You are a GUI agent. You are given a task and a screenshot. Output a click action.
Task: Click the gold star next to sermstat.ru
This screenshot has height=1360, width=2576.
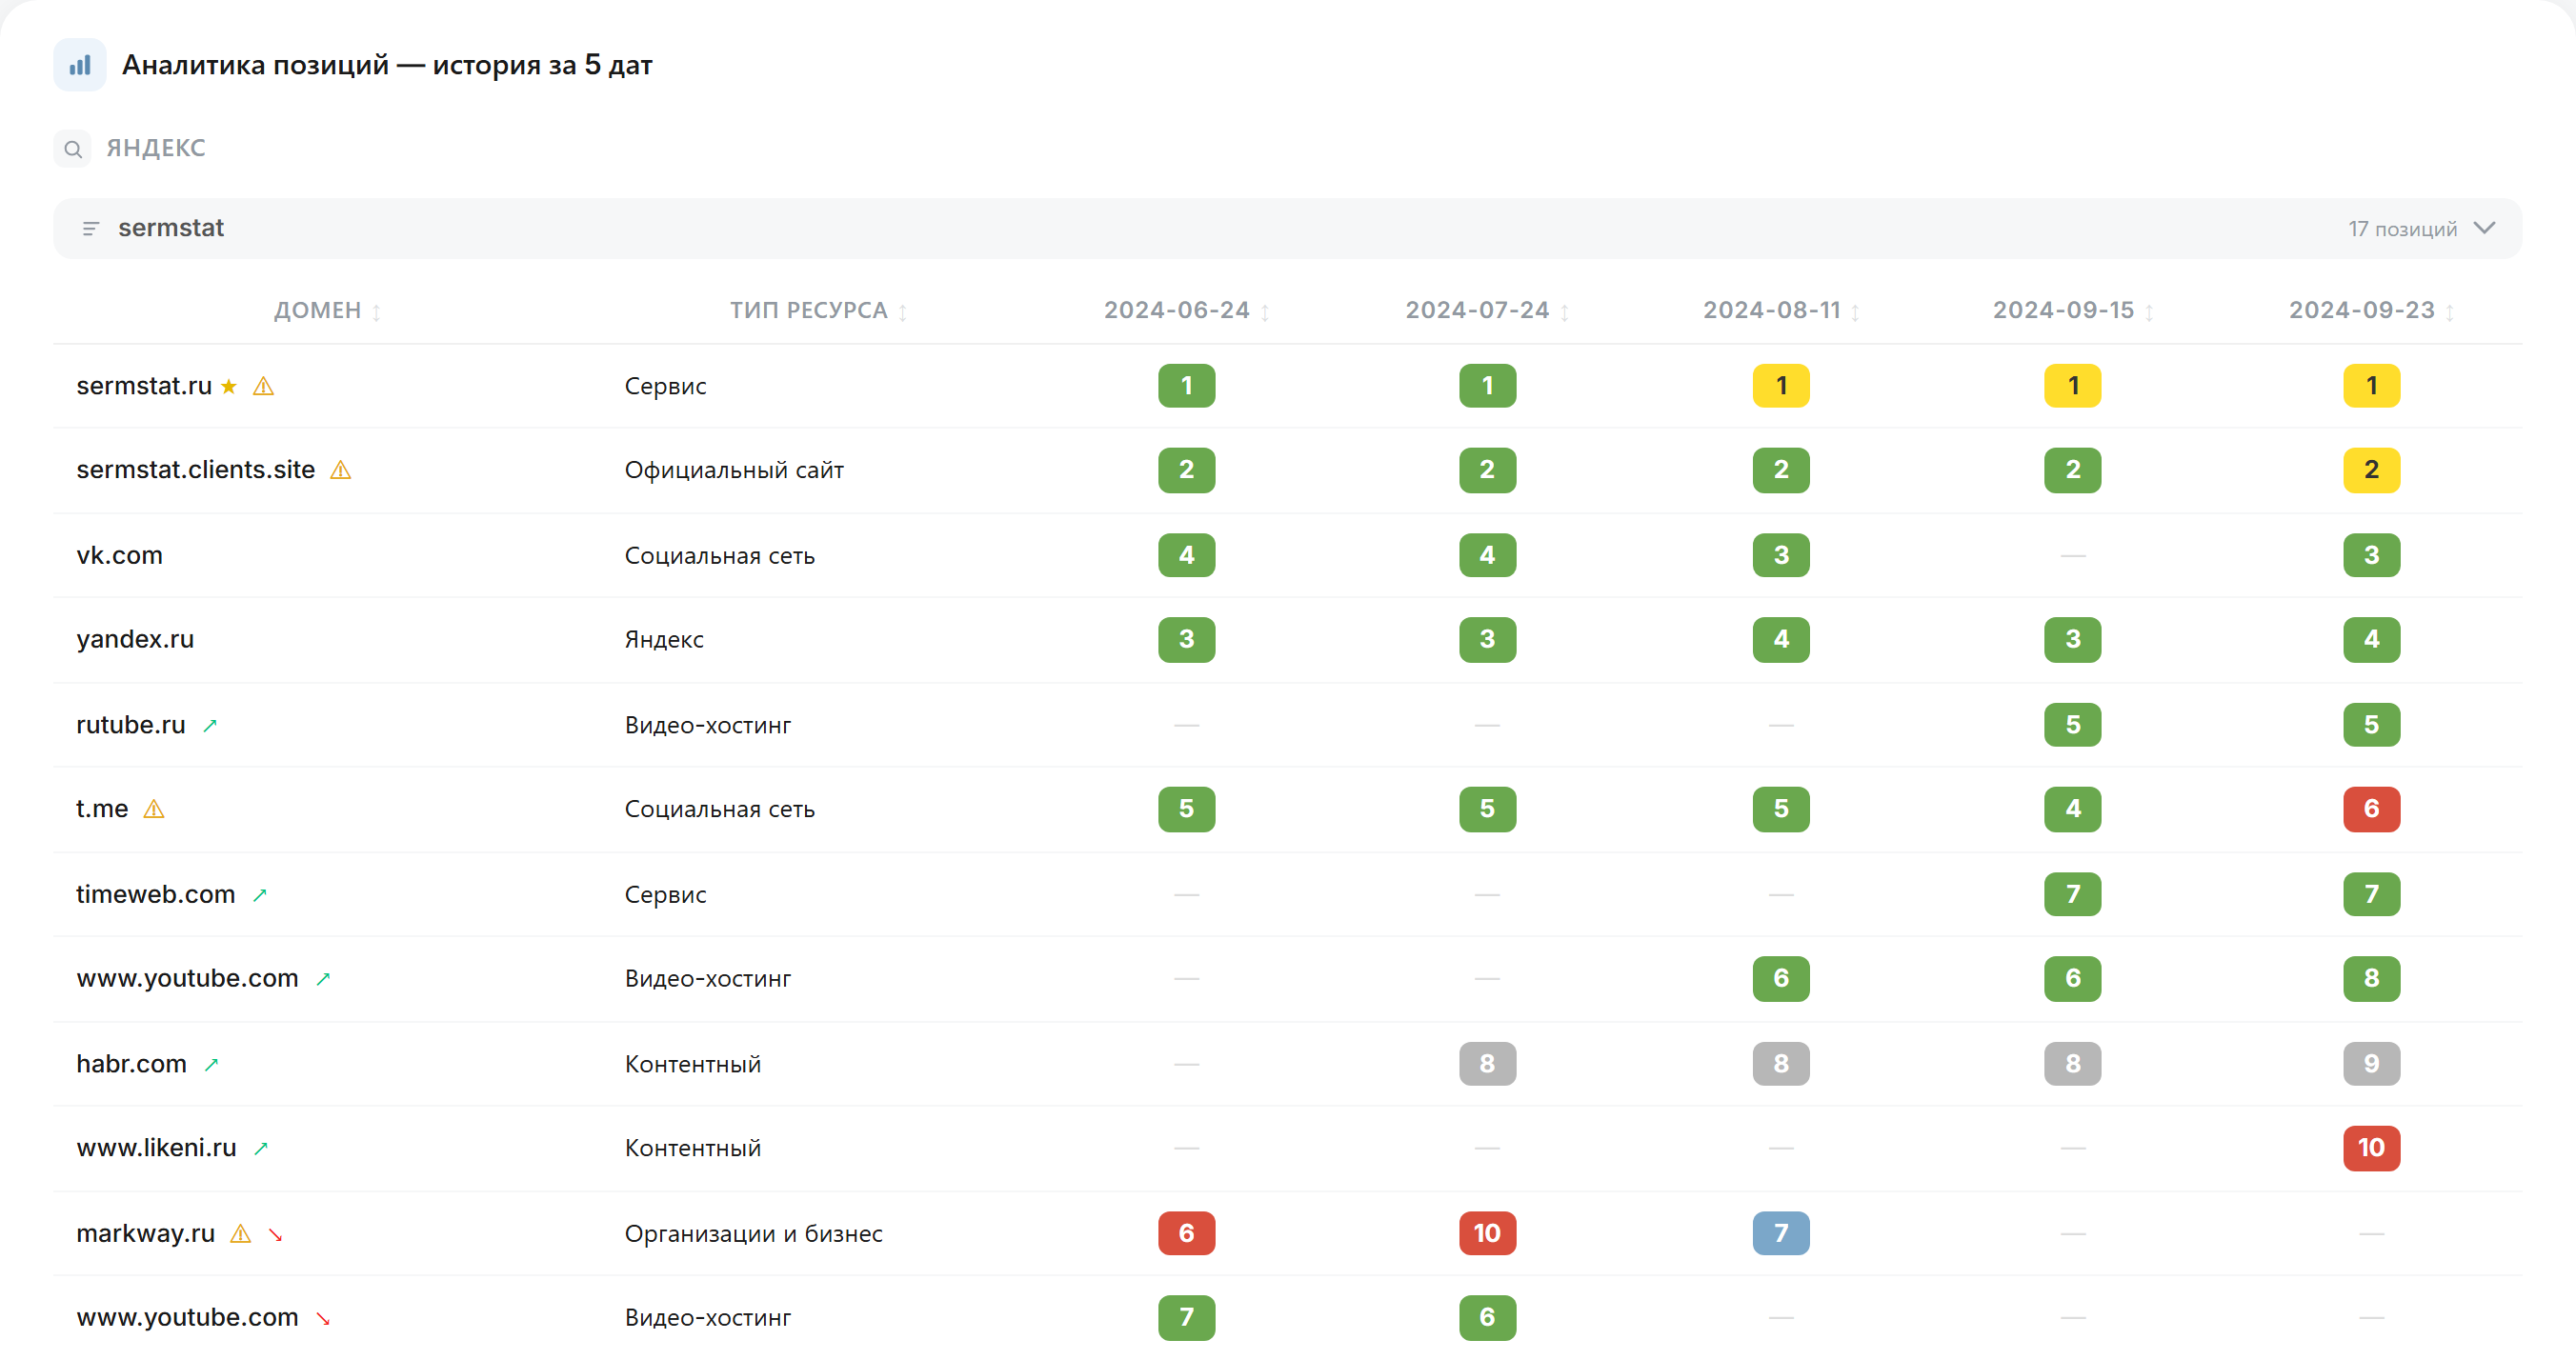tap(229, 386)
